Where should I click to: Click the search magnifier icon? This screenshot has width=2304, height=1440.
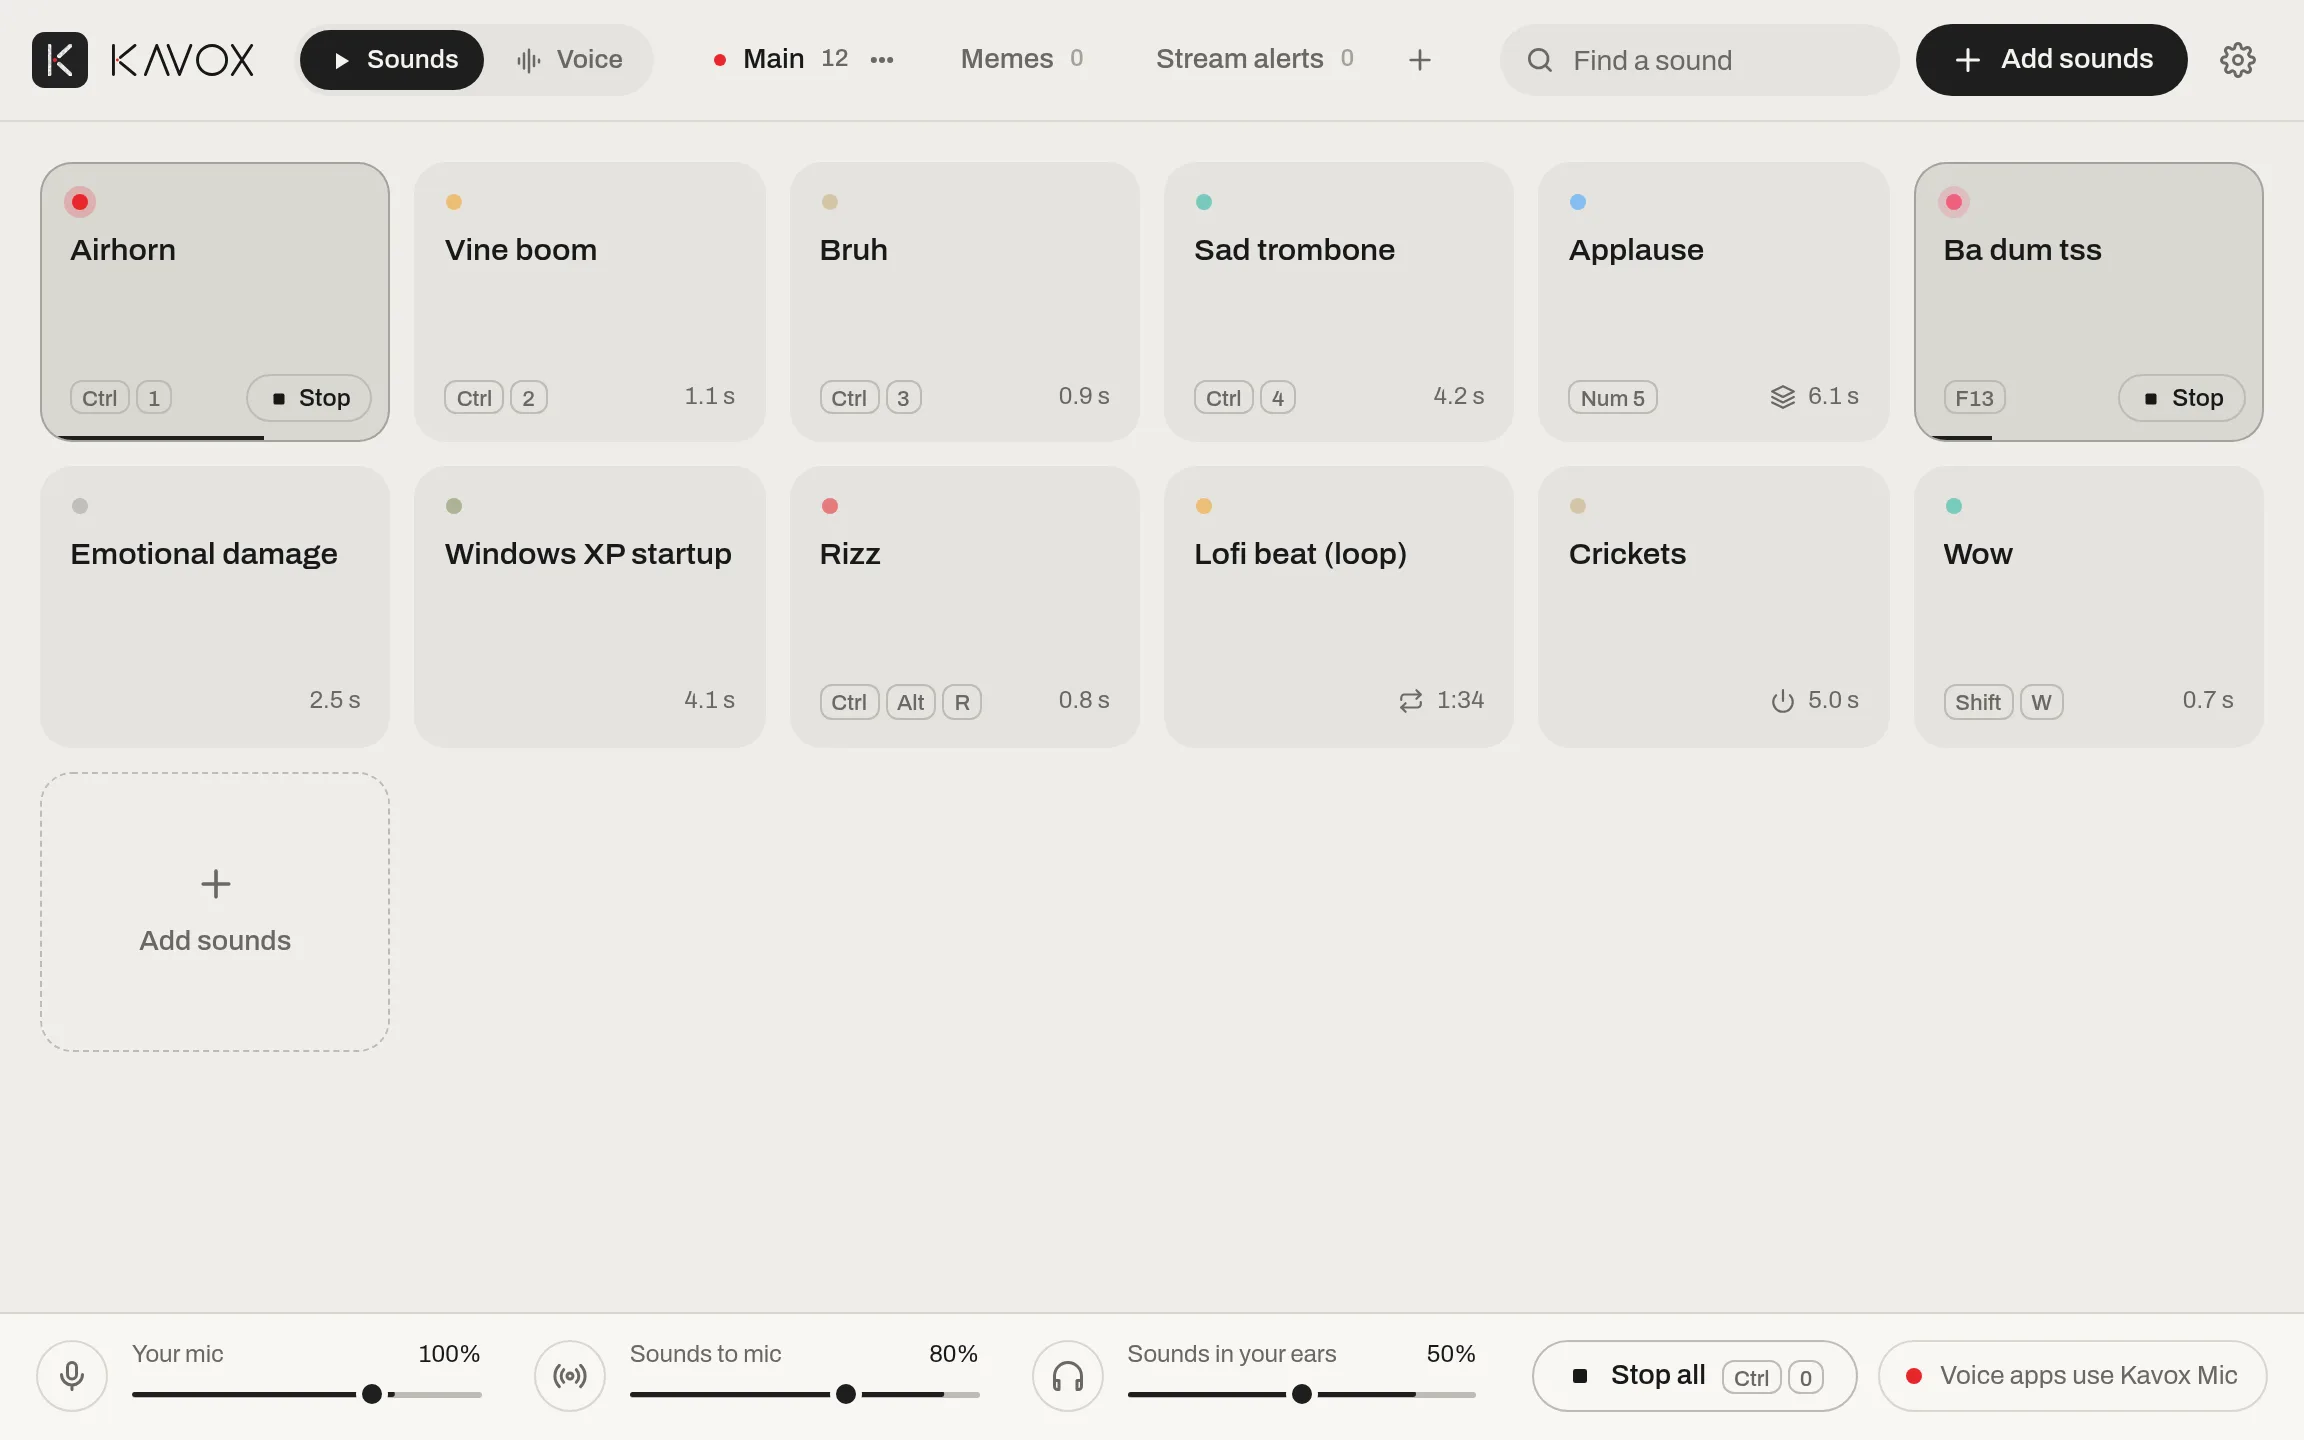[x=1540, y=60]
